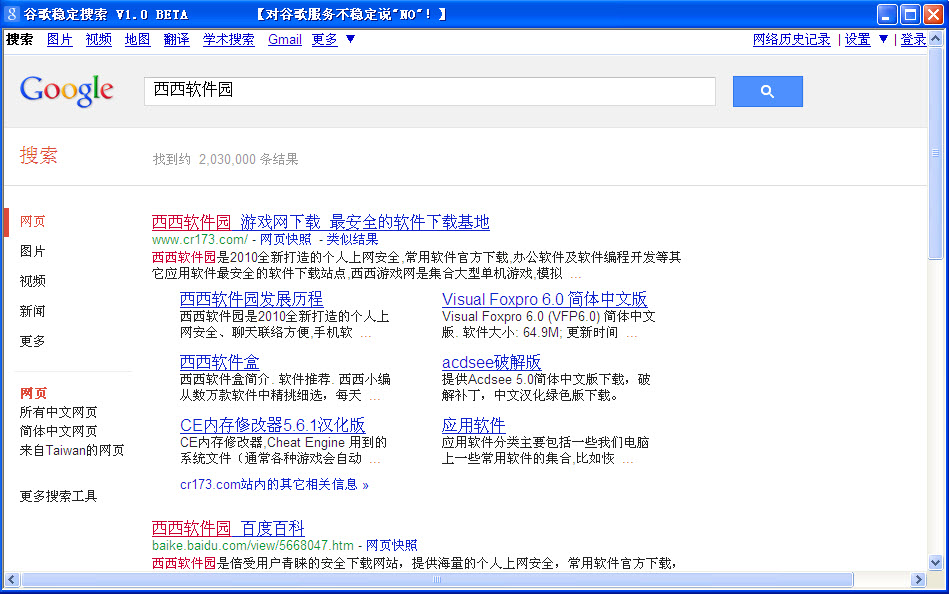
Task: Click vertical scrollbar down arrow
Action: [936, 563]
